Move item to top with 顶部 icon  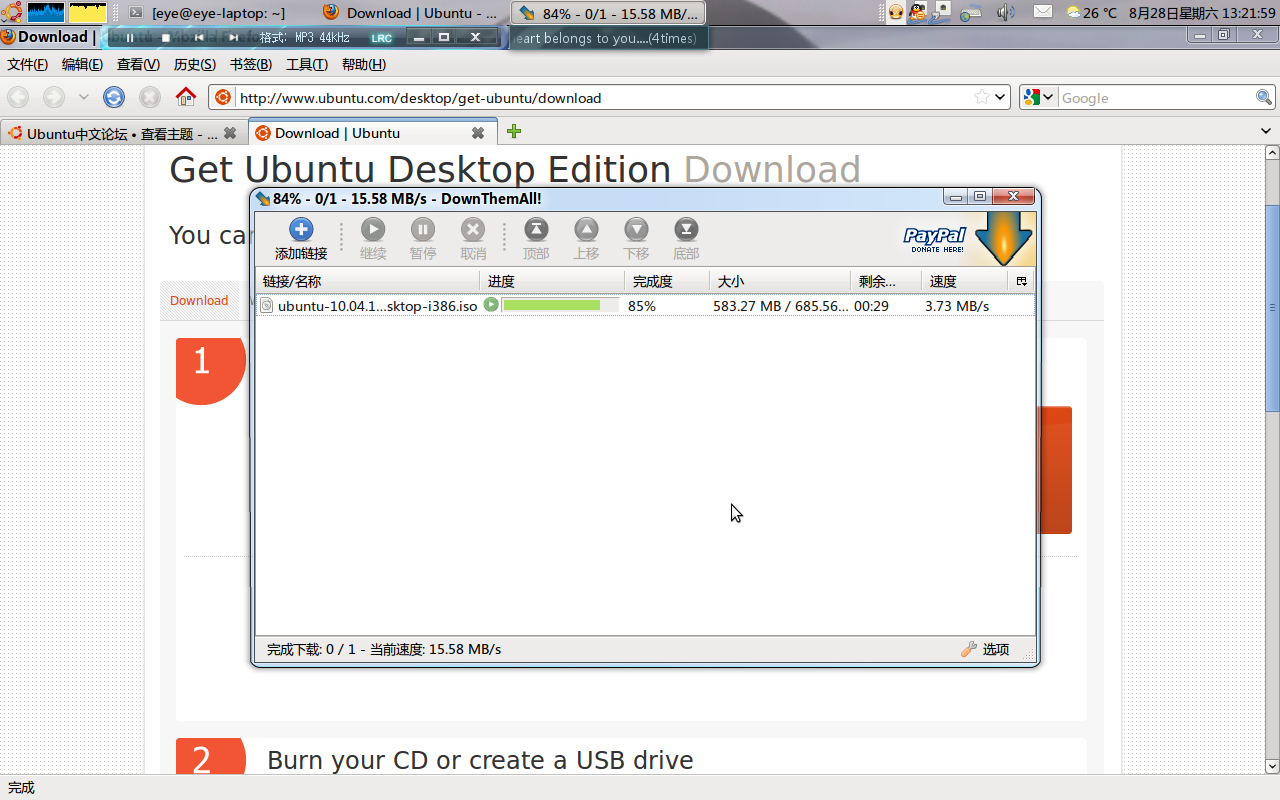[536, 230]
